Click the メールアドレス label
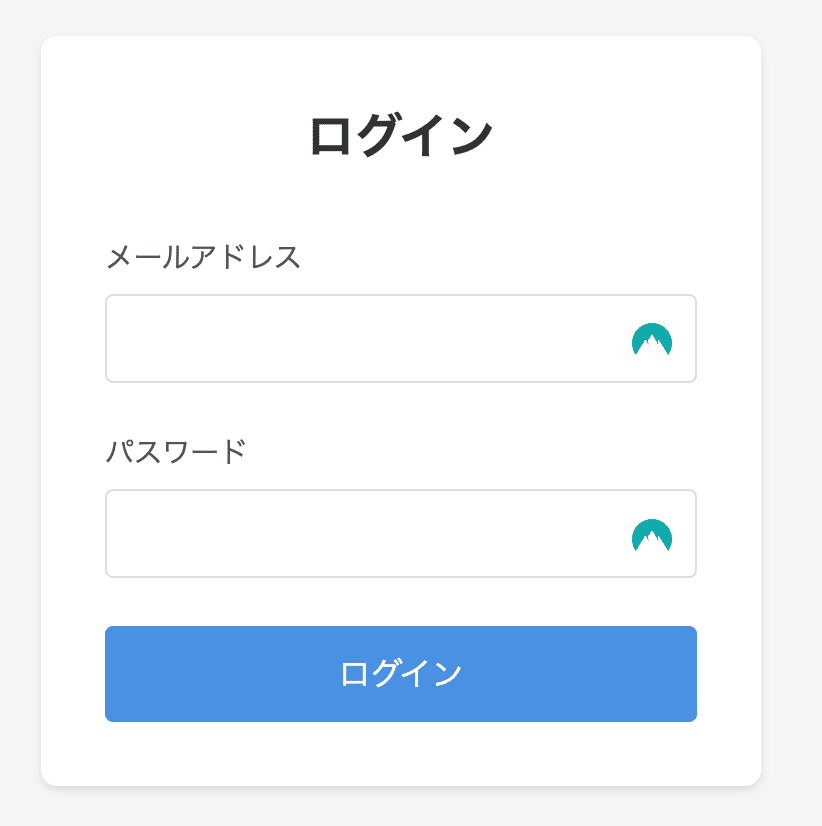822x826 pixels. [203, 257]
